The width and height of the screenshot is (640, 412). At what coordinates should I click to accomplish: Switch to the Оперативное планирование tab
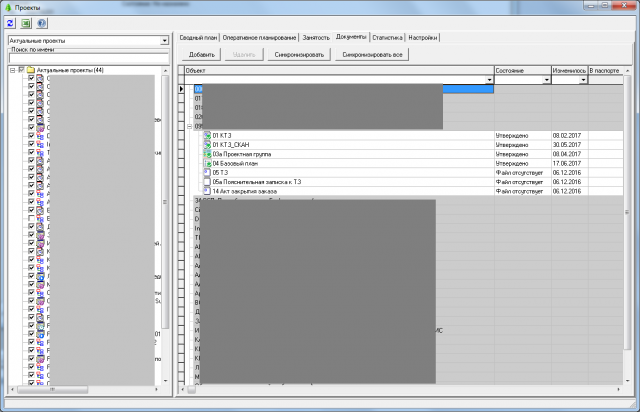[x=259, y=38]
